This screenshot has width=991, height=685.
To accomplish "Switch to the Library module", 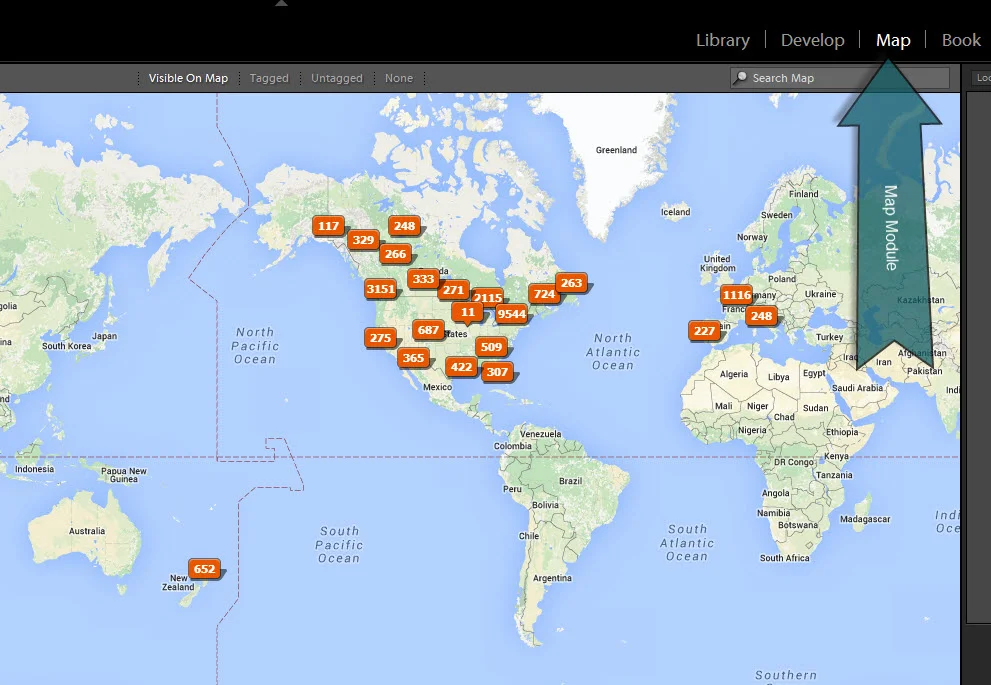I will [722, 40].
